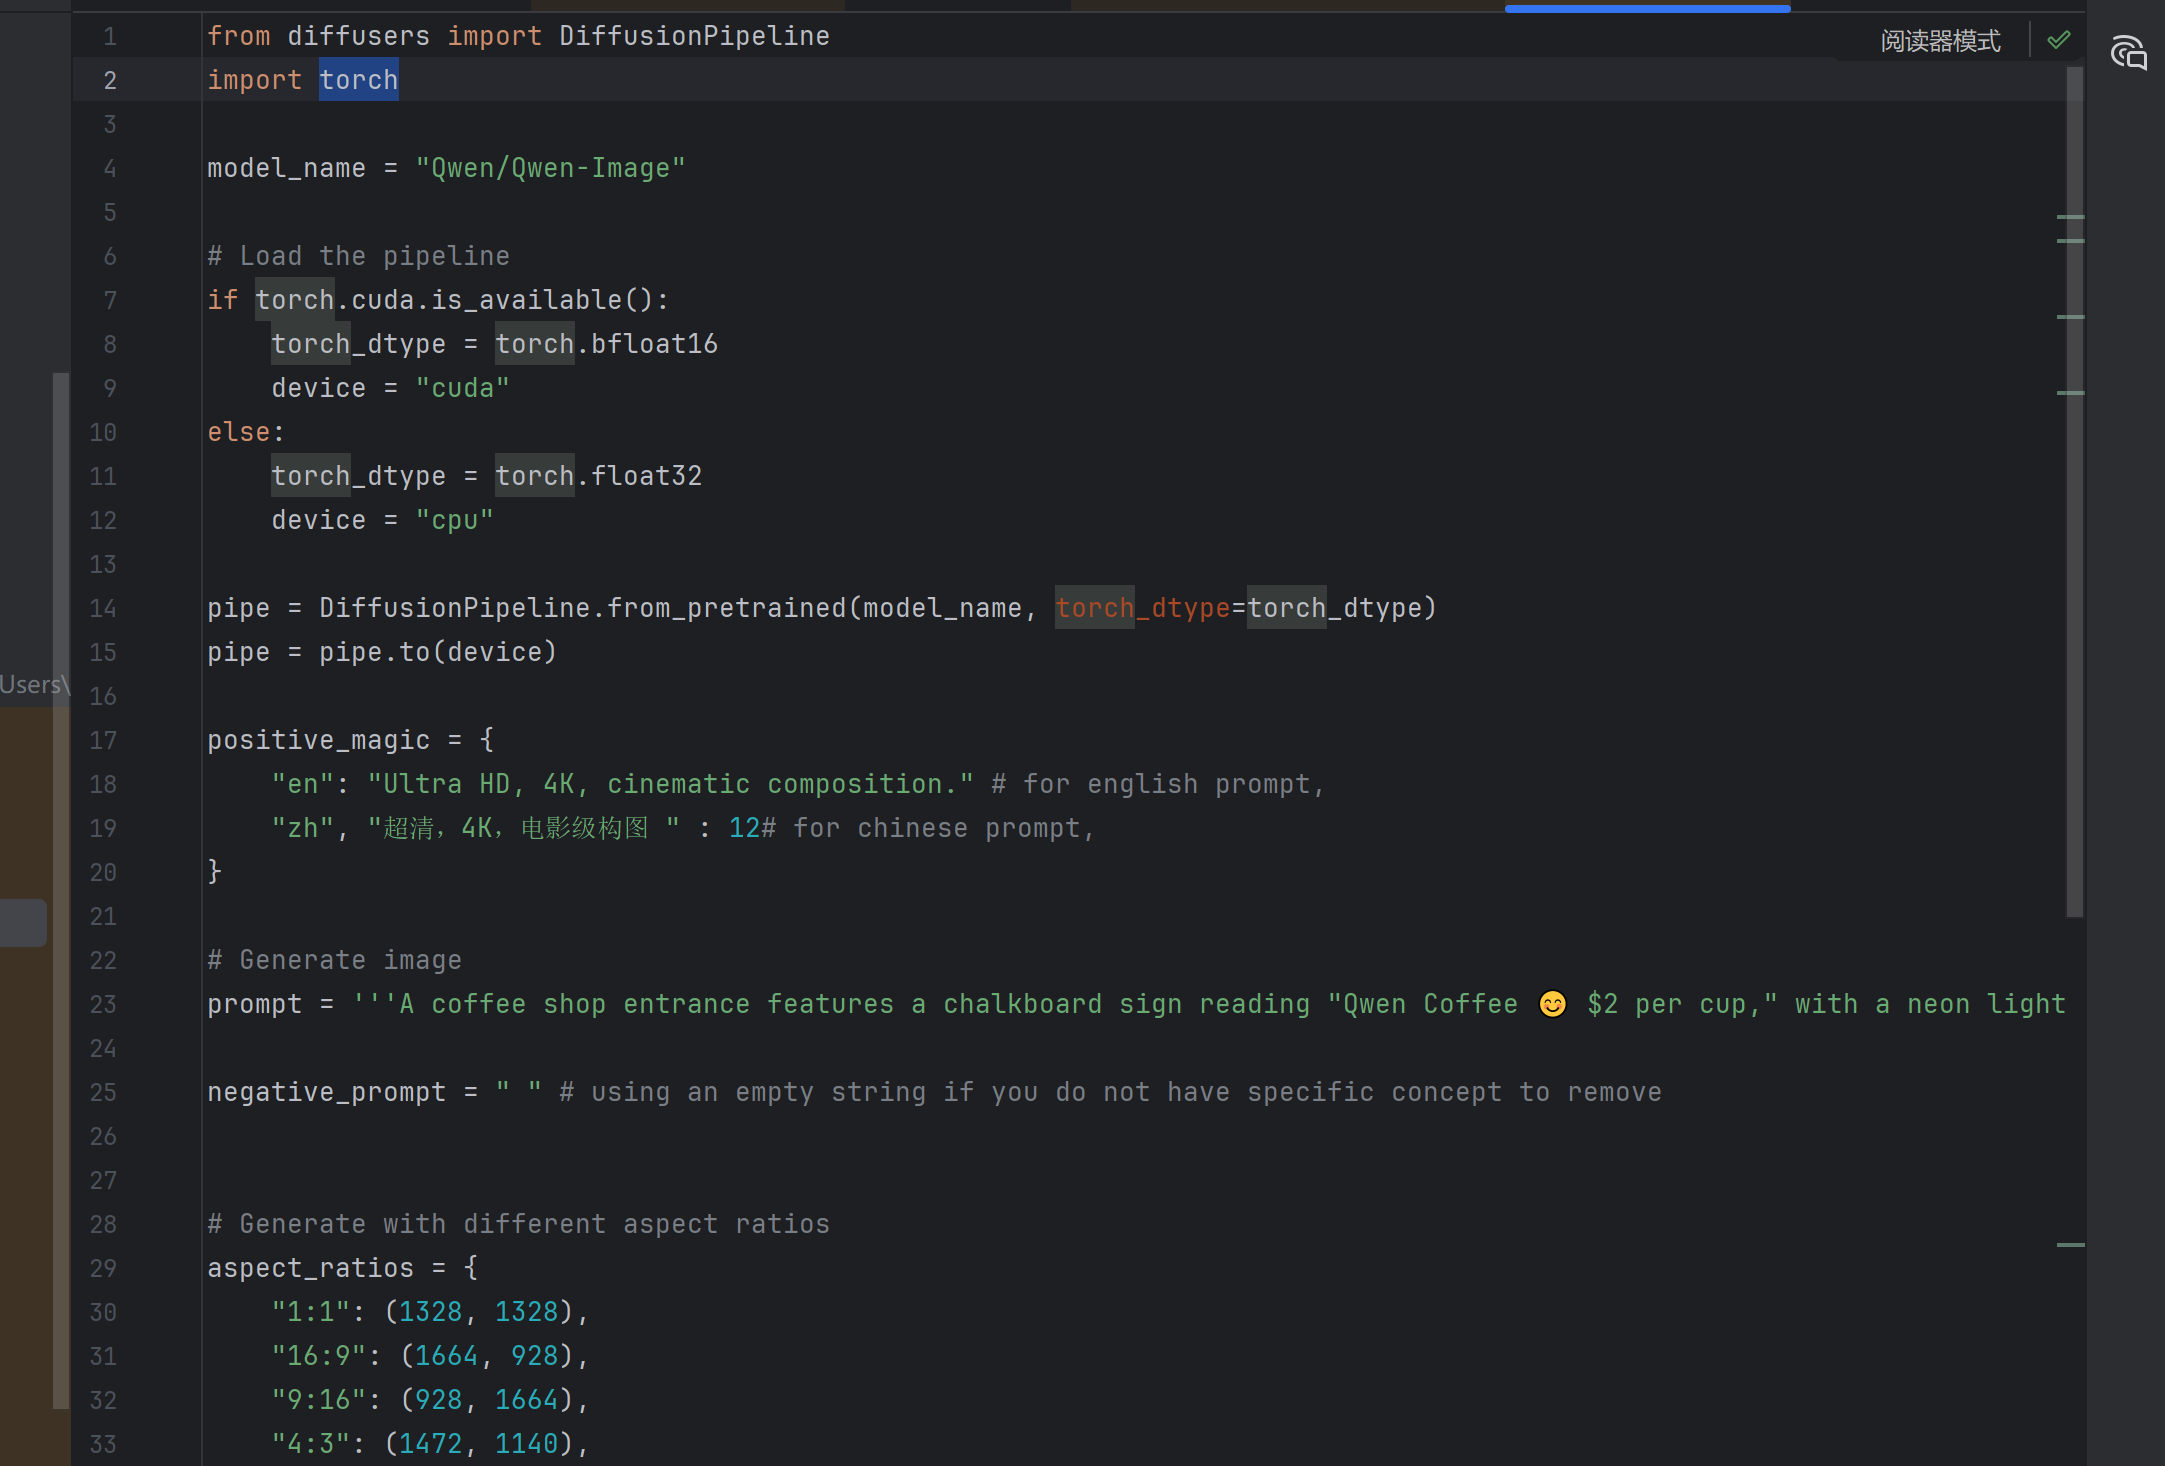Click line number 14 in the gutter
This screenshot has width=2165, height=1466.
pos(103,608)
